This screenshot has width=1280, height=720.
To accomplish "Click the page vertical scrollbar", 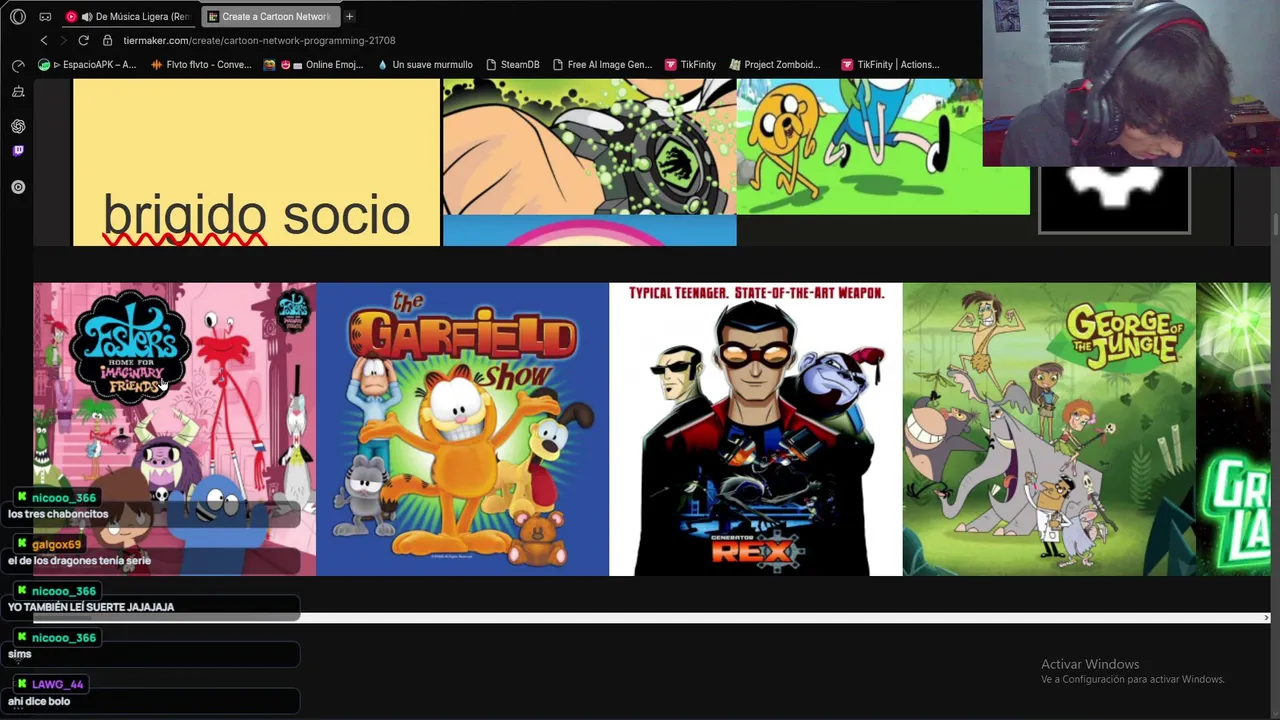I will pos(1275,225).
